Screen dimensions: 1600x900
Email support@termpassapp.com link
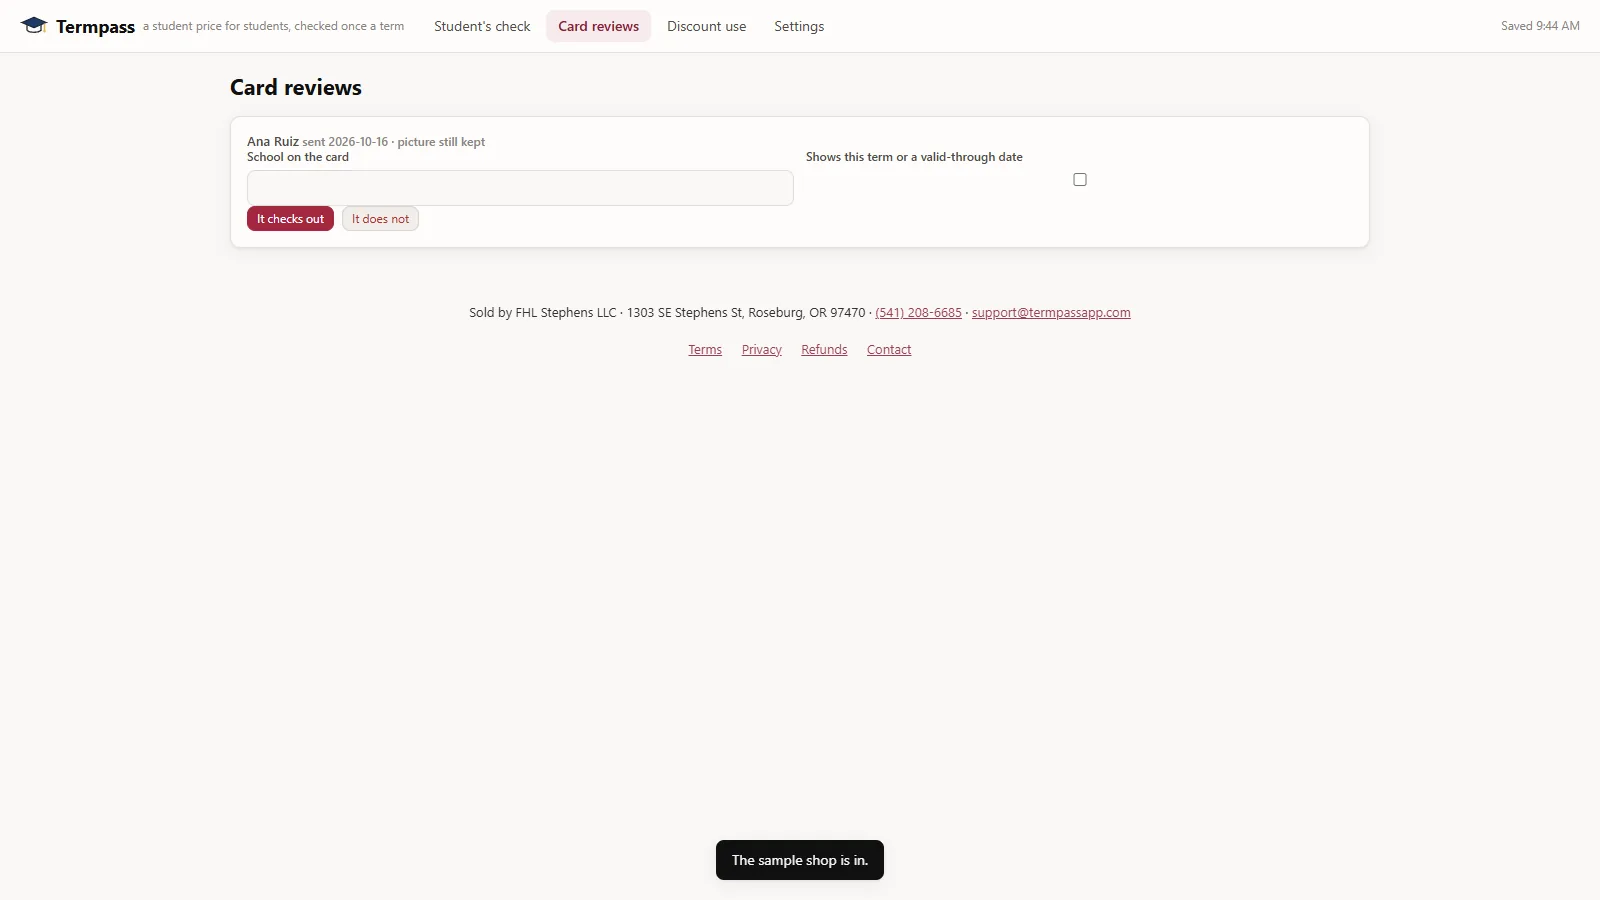[x=1051, y=313]
